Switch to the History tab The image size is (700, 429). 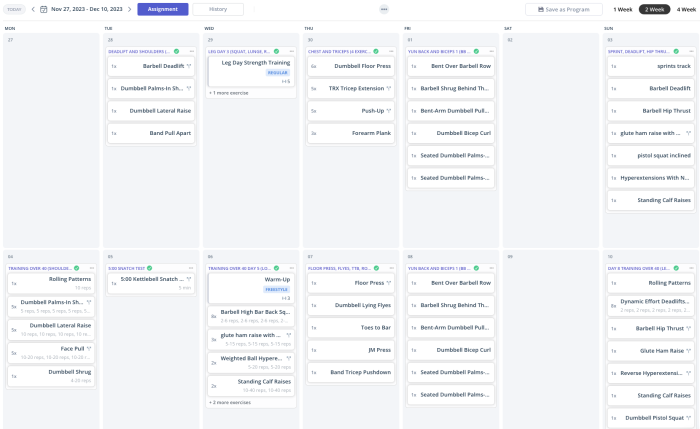tap(218, 9)
